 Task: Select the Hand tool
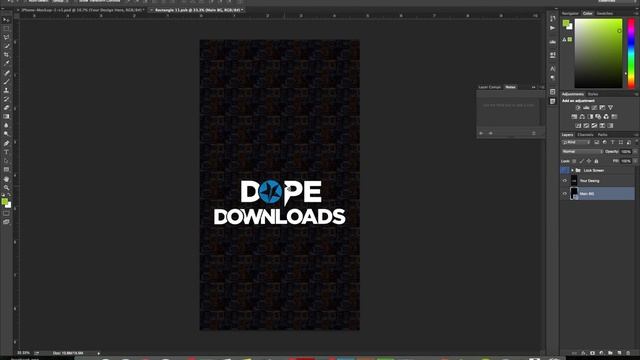point(6,179)
